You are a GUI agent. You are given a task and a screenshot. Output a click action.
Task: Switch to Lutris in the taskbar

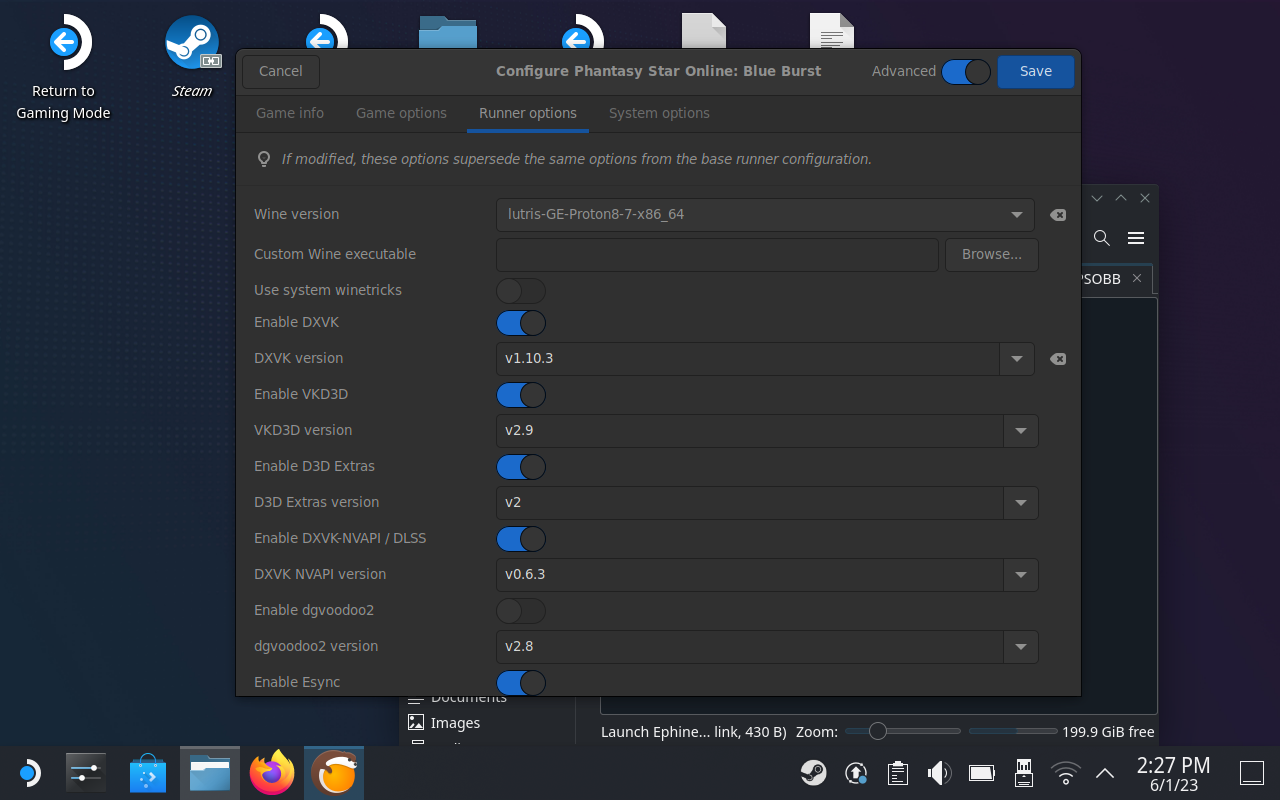coord(334,773)
